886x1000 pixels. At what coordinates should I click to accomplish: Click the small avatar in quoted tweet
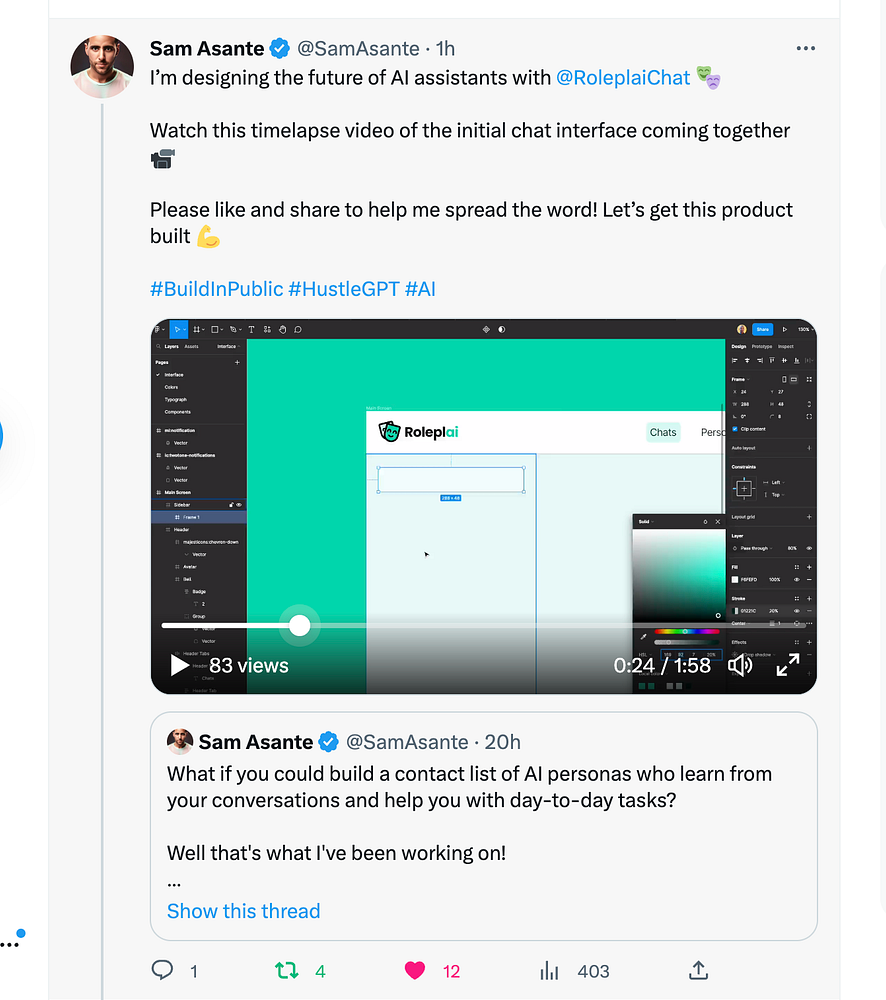click(x=180, y=742)
